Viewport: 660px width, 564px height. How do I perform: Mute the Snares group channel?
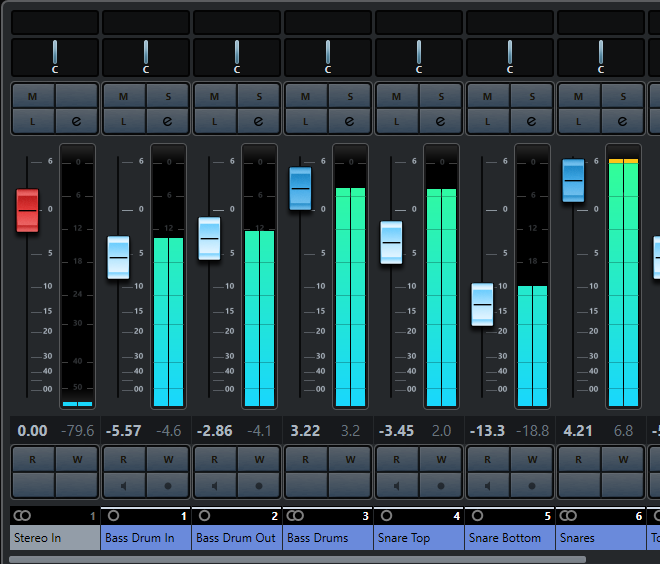(579, 96)
